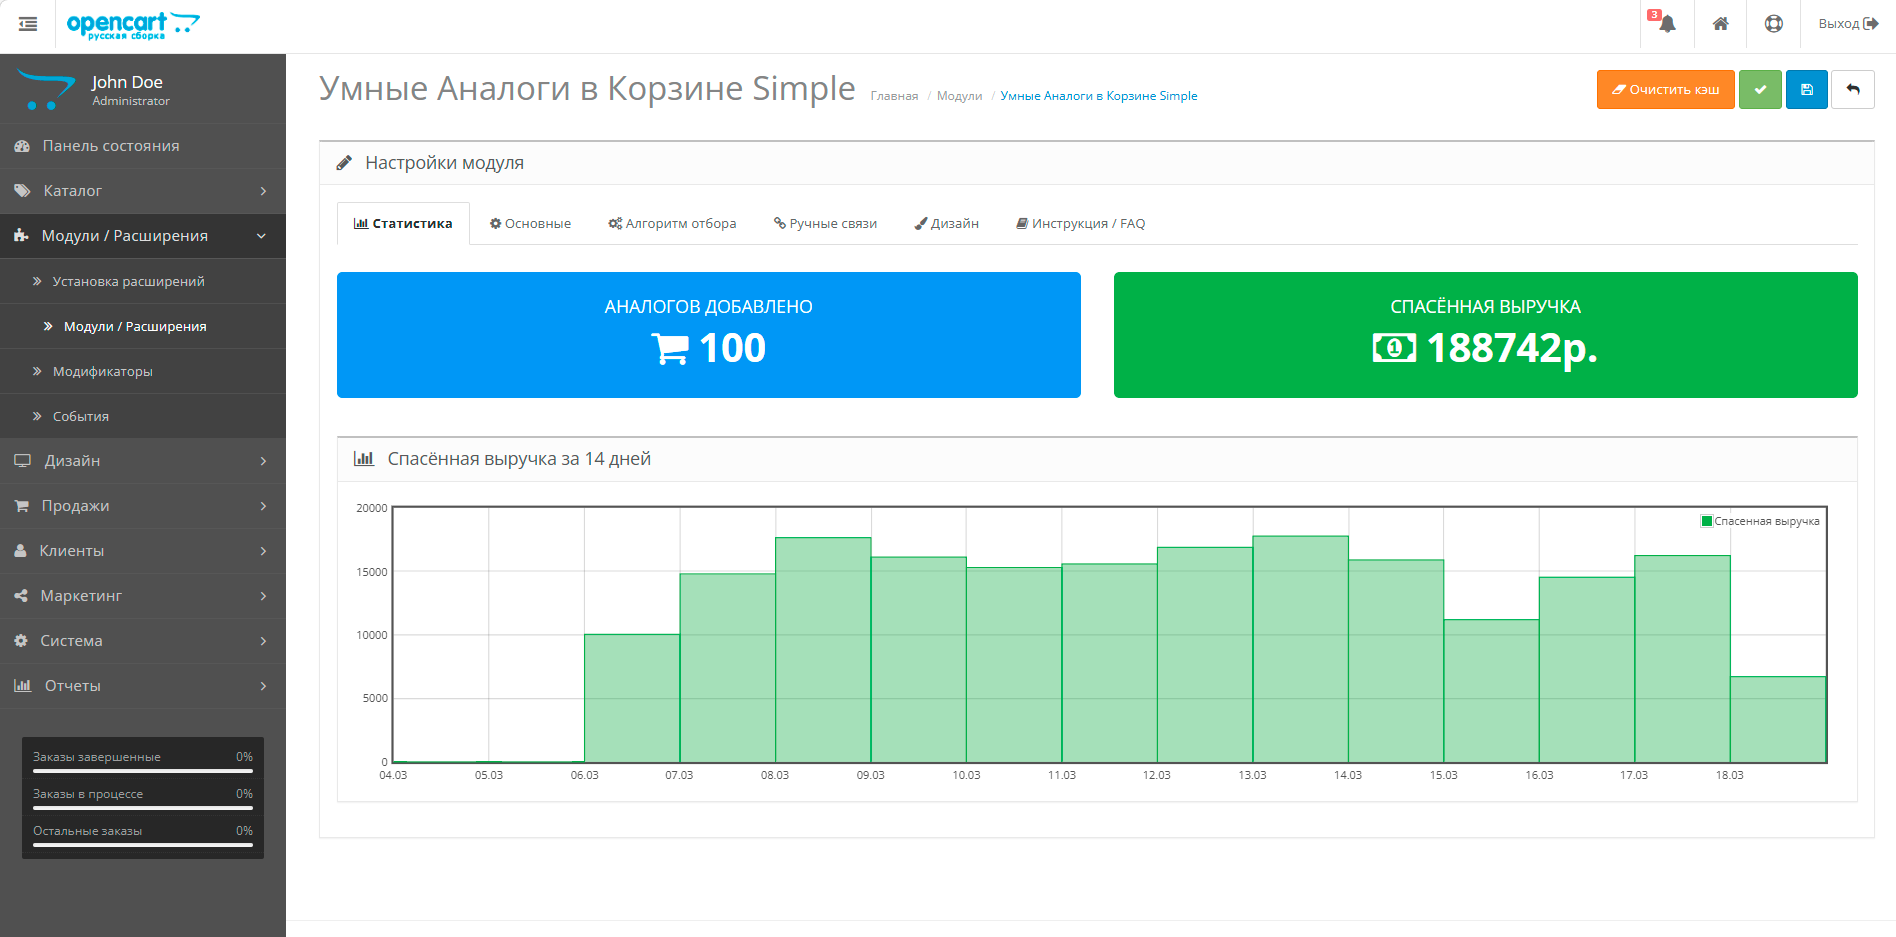Switch to the Алгоритм отбора tab

pyautogui.click(x=672, y=224)
